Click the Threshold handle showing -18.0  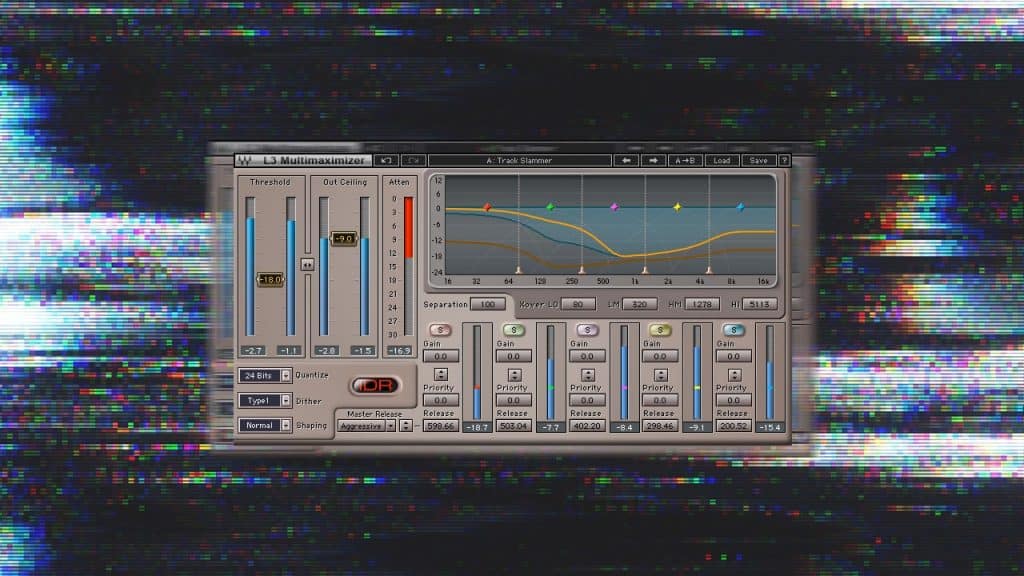click(270, 280)
